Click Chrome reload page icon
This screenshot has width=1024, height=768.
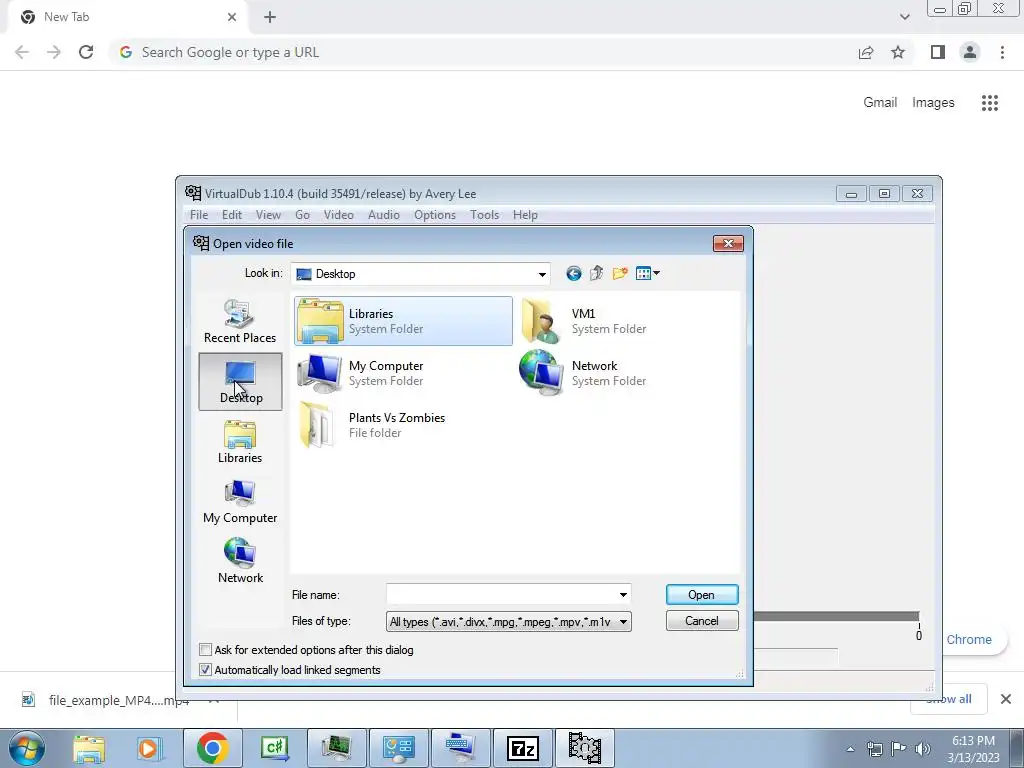86,52
